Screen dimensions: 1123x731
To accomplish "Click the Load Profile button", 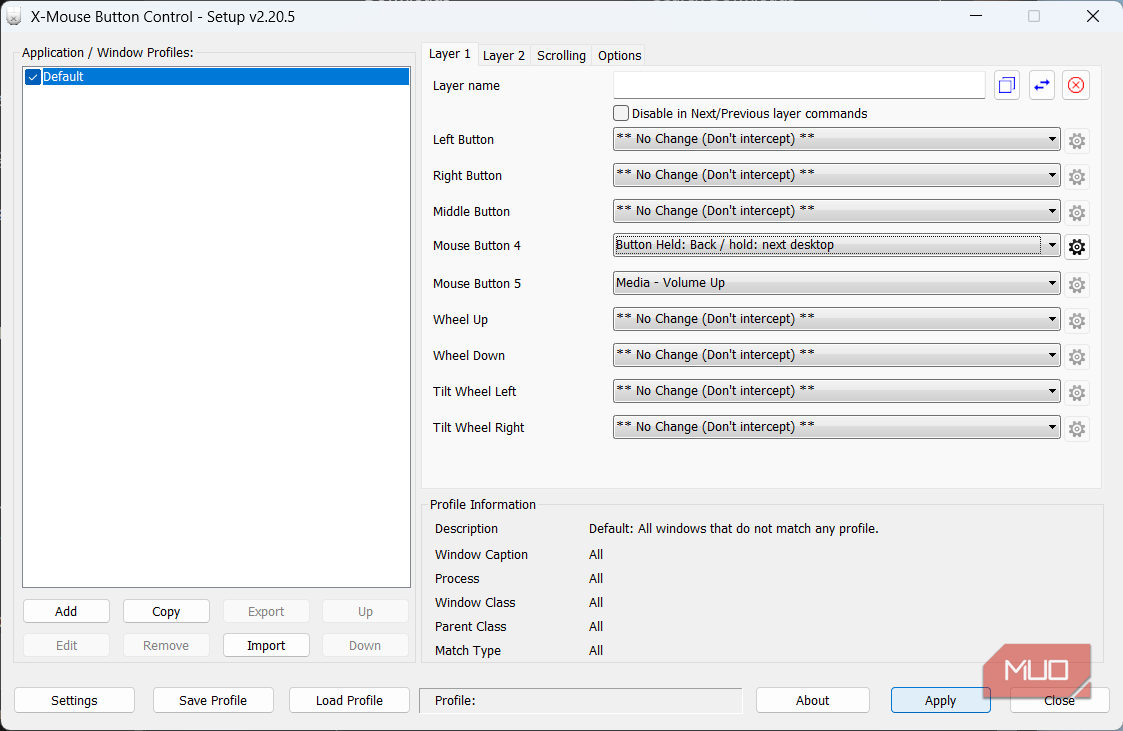I will pos(350,700).
